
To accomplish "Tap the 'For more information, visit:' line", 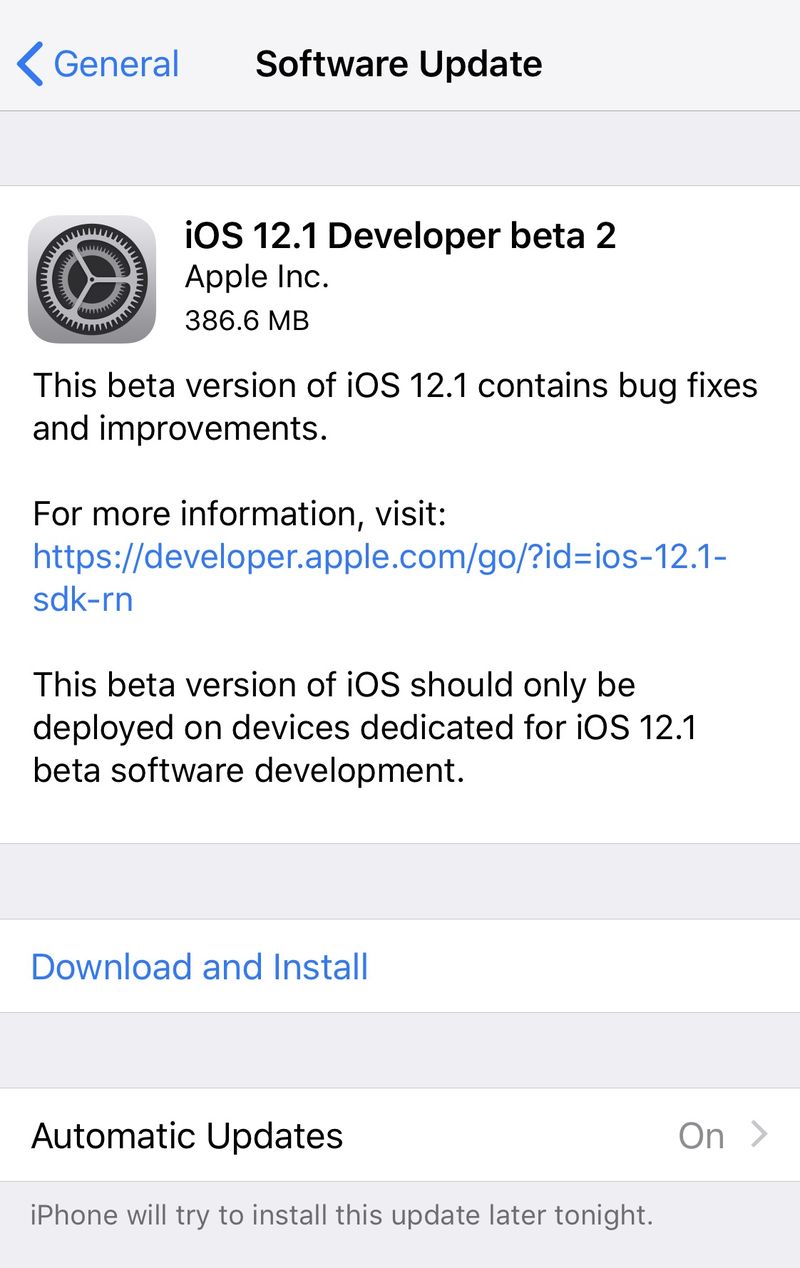I will (239, 514).
